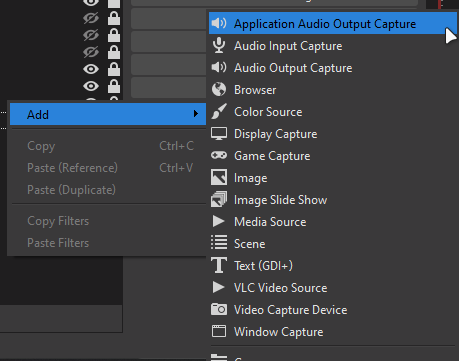Hide the source with the lowest visible eye icon
The width and height of the screenshot is (459, 361).
[x=91, y=86]
